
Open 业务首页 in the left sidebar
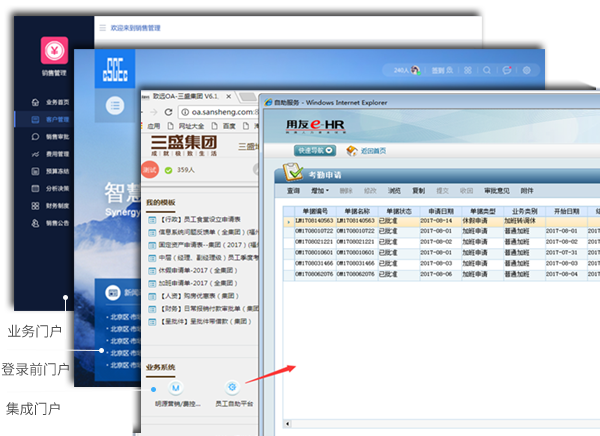57,102
